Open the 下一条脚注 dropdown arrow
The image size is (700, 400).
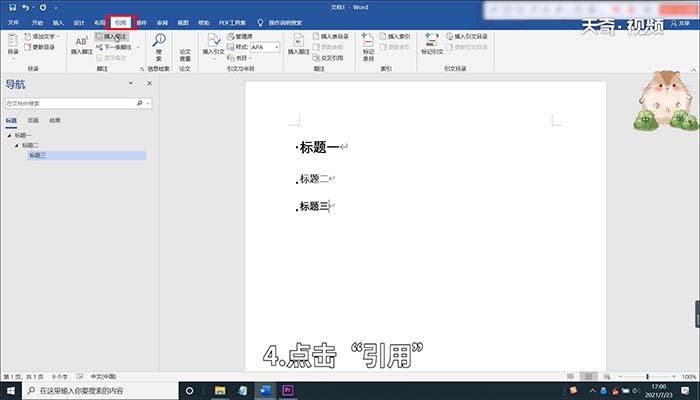click(138, 47)
